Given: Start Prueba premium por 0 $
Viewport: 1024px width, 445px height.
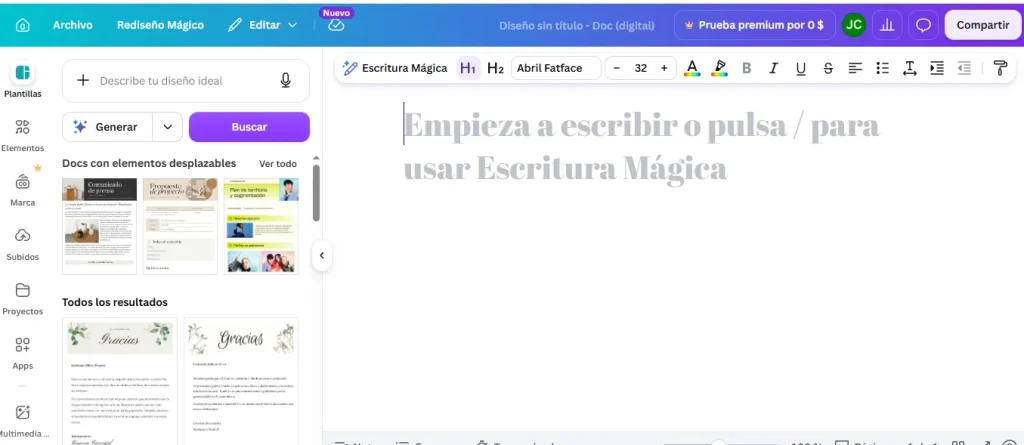Looking at the screenshot, I should 754,25.
